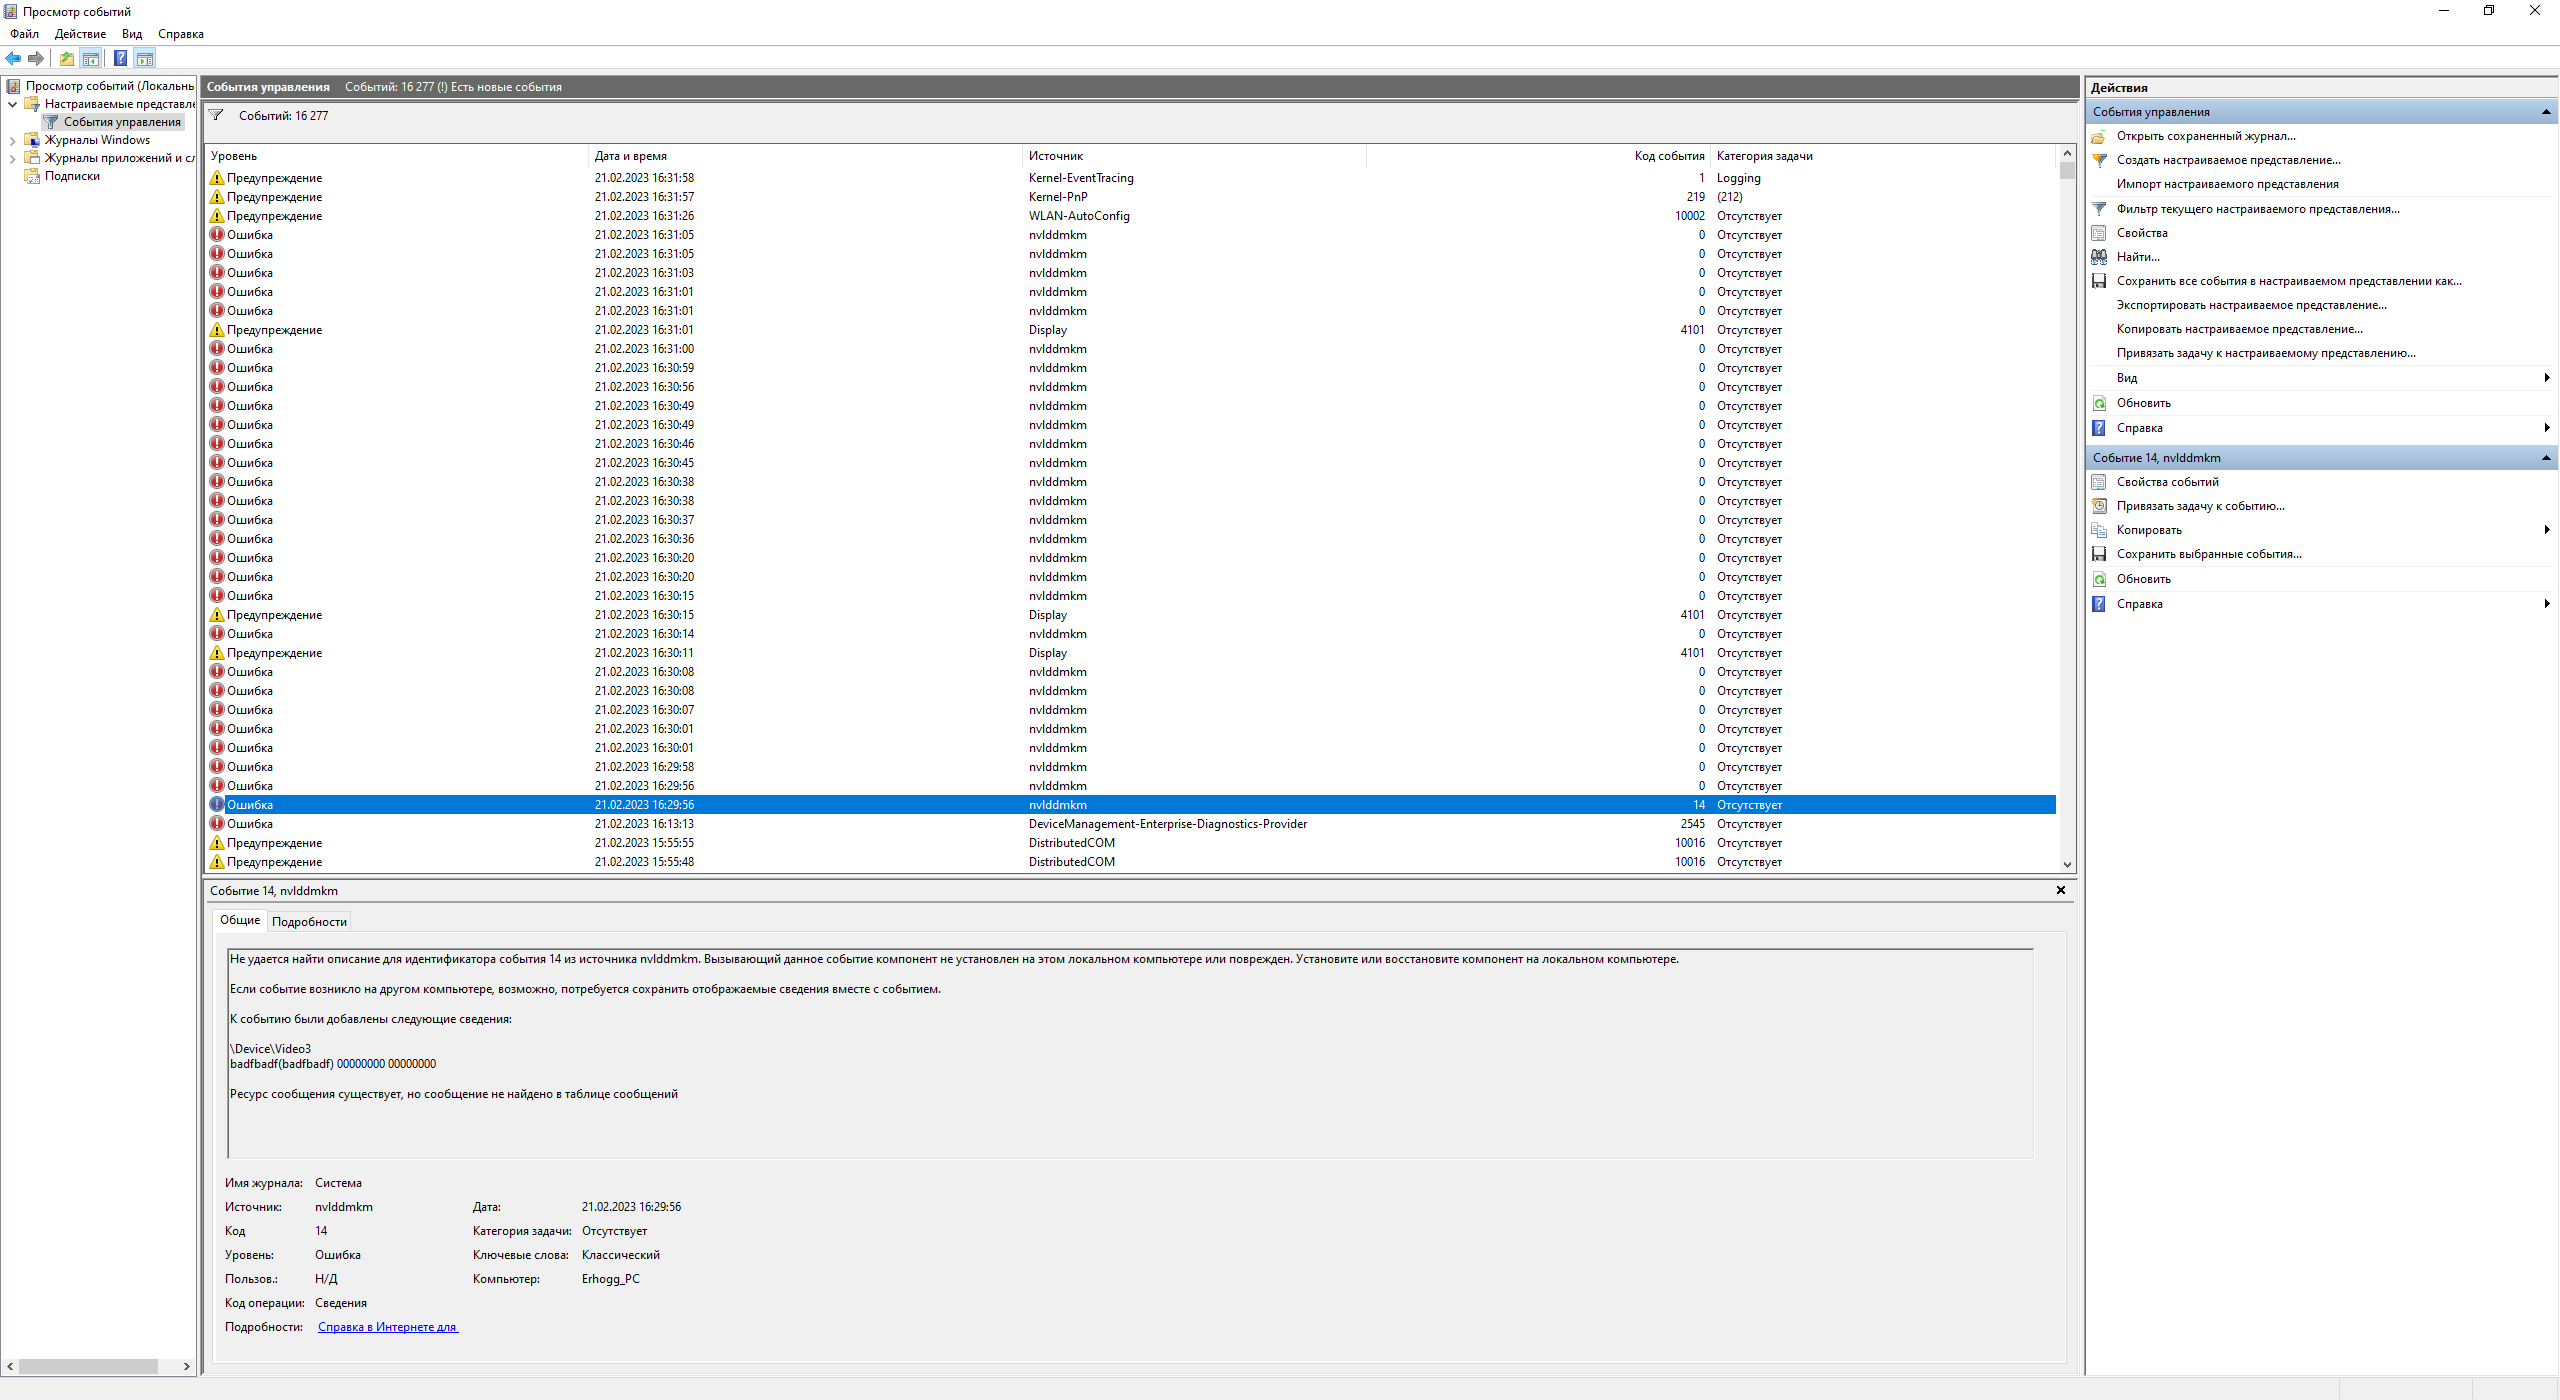Expand the Копировать submenu arrow in Actions
The image size is (2560, 1400).
click(2546, 530)
